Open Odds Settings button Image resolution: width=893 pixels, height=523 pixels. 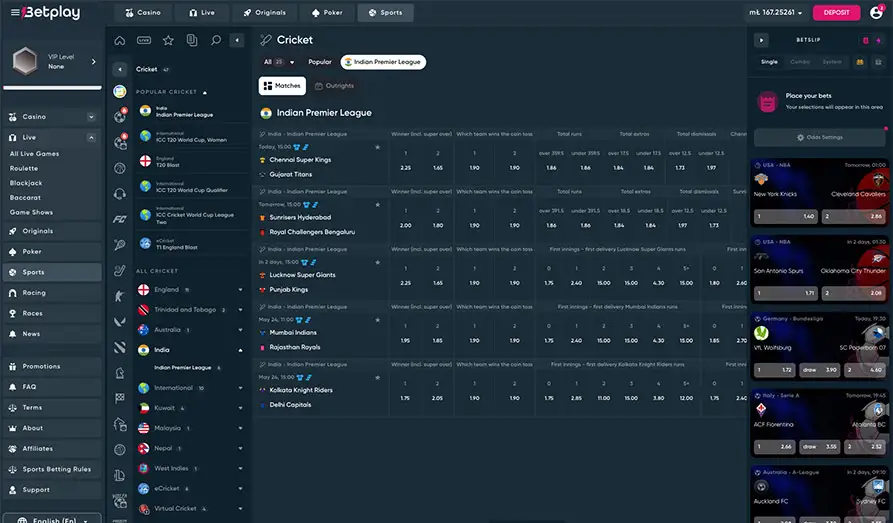click(x=820, y=138)
